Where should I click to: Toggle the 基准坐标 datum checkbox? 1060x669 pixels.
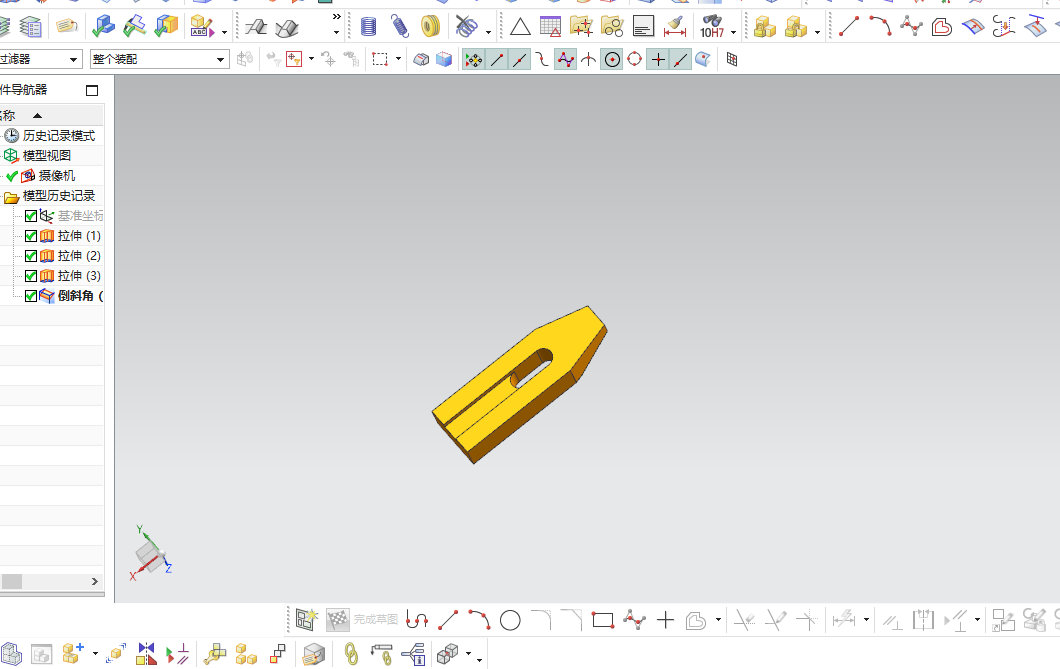tap(31, 216)
